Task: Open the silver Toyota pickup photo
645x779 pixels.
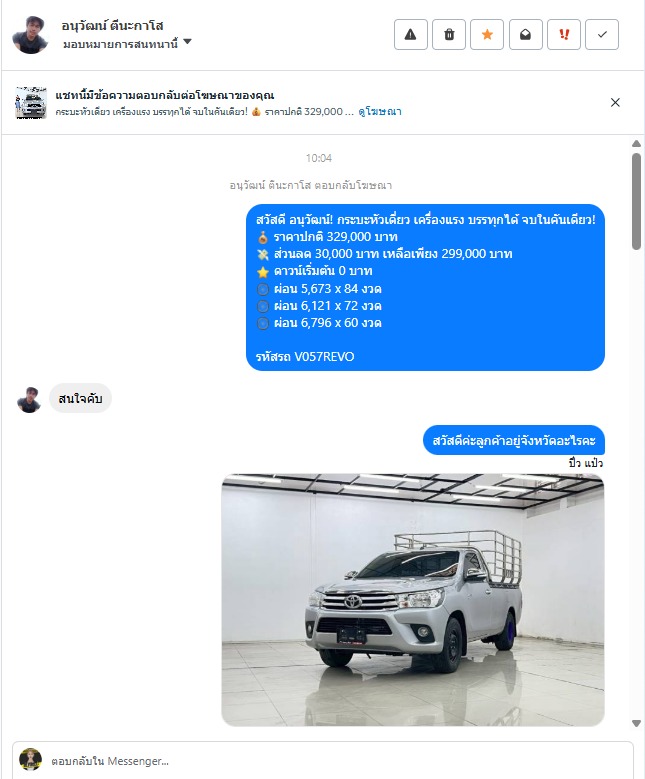Action: 412,600
